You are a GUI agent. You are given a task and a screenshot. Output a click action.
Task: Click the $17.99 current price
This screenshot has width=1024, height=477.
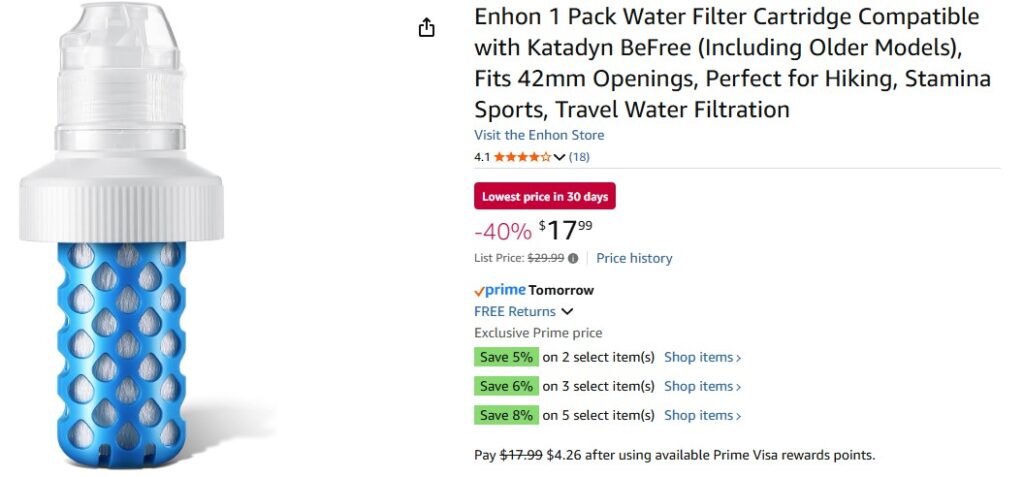tap(565, 231)
